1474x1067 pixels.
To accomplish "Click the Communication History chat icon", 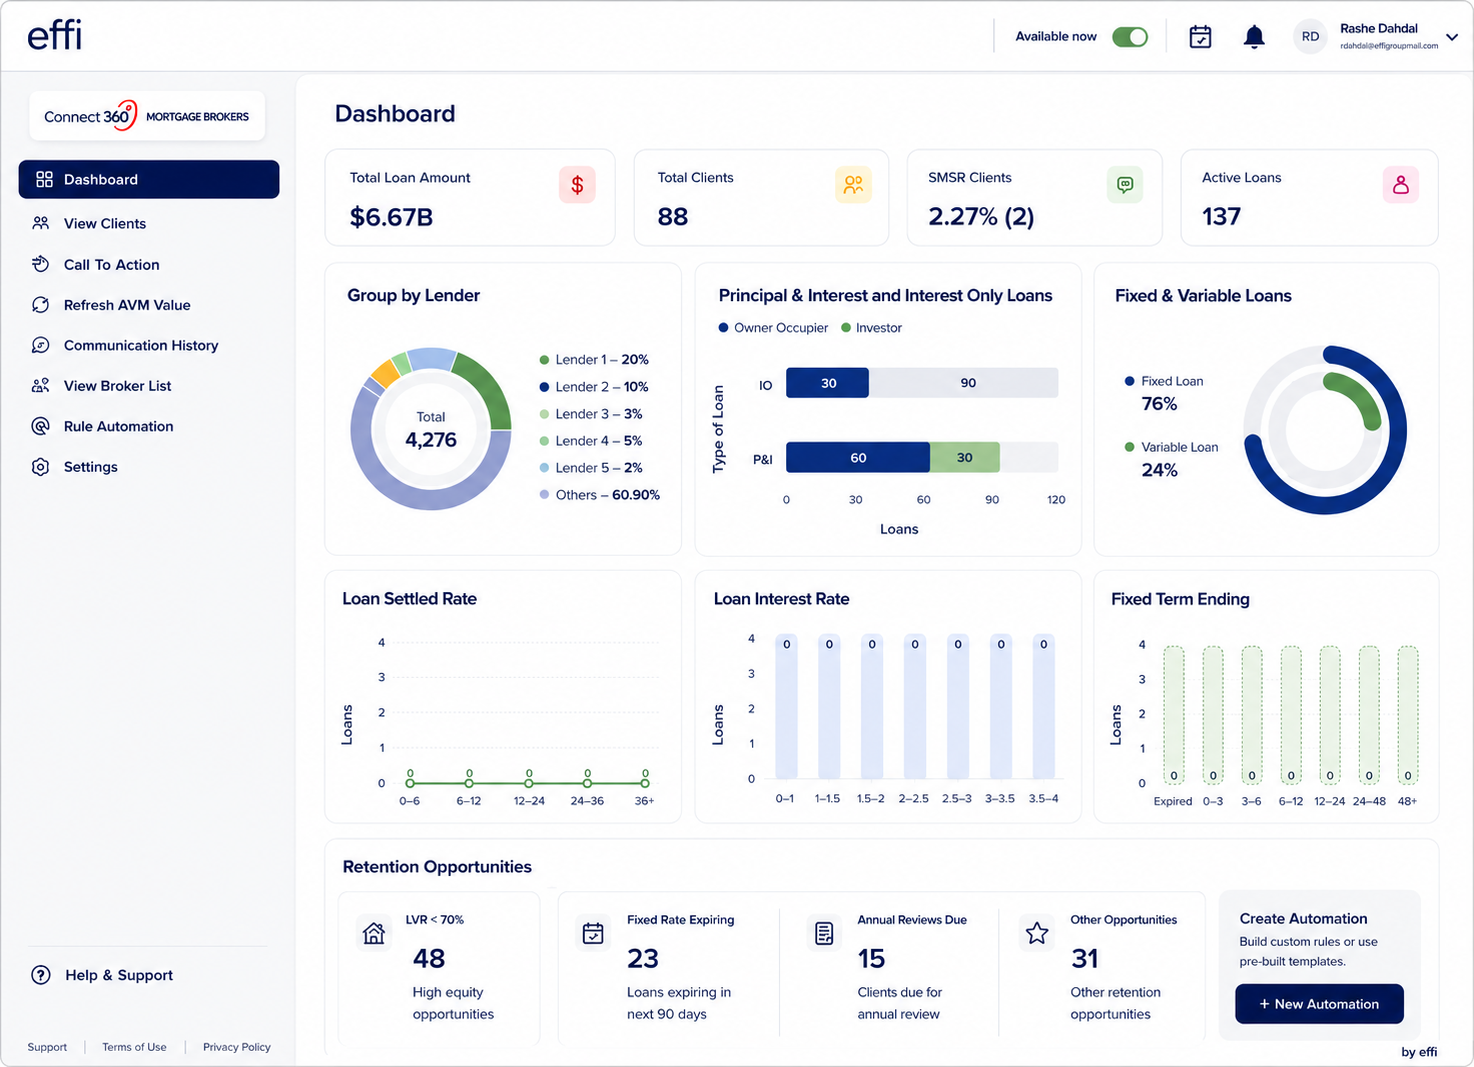I will 41,345.
